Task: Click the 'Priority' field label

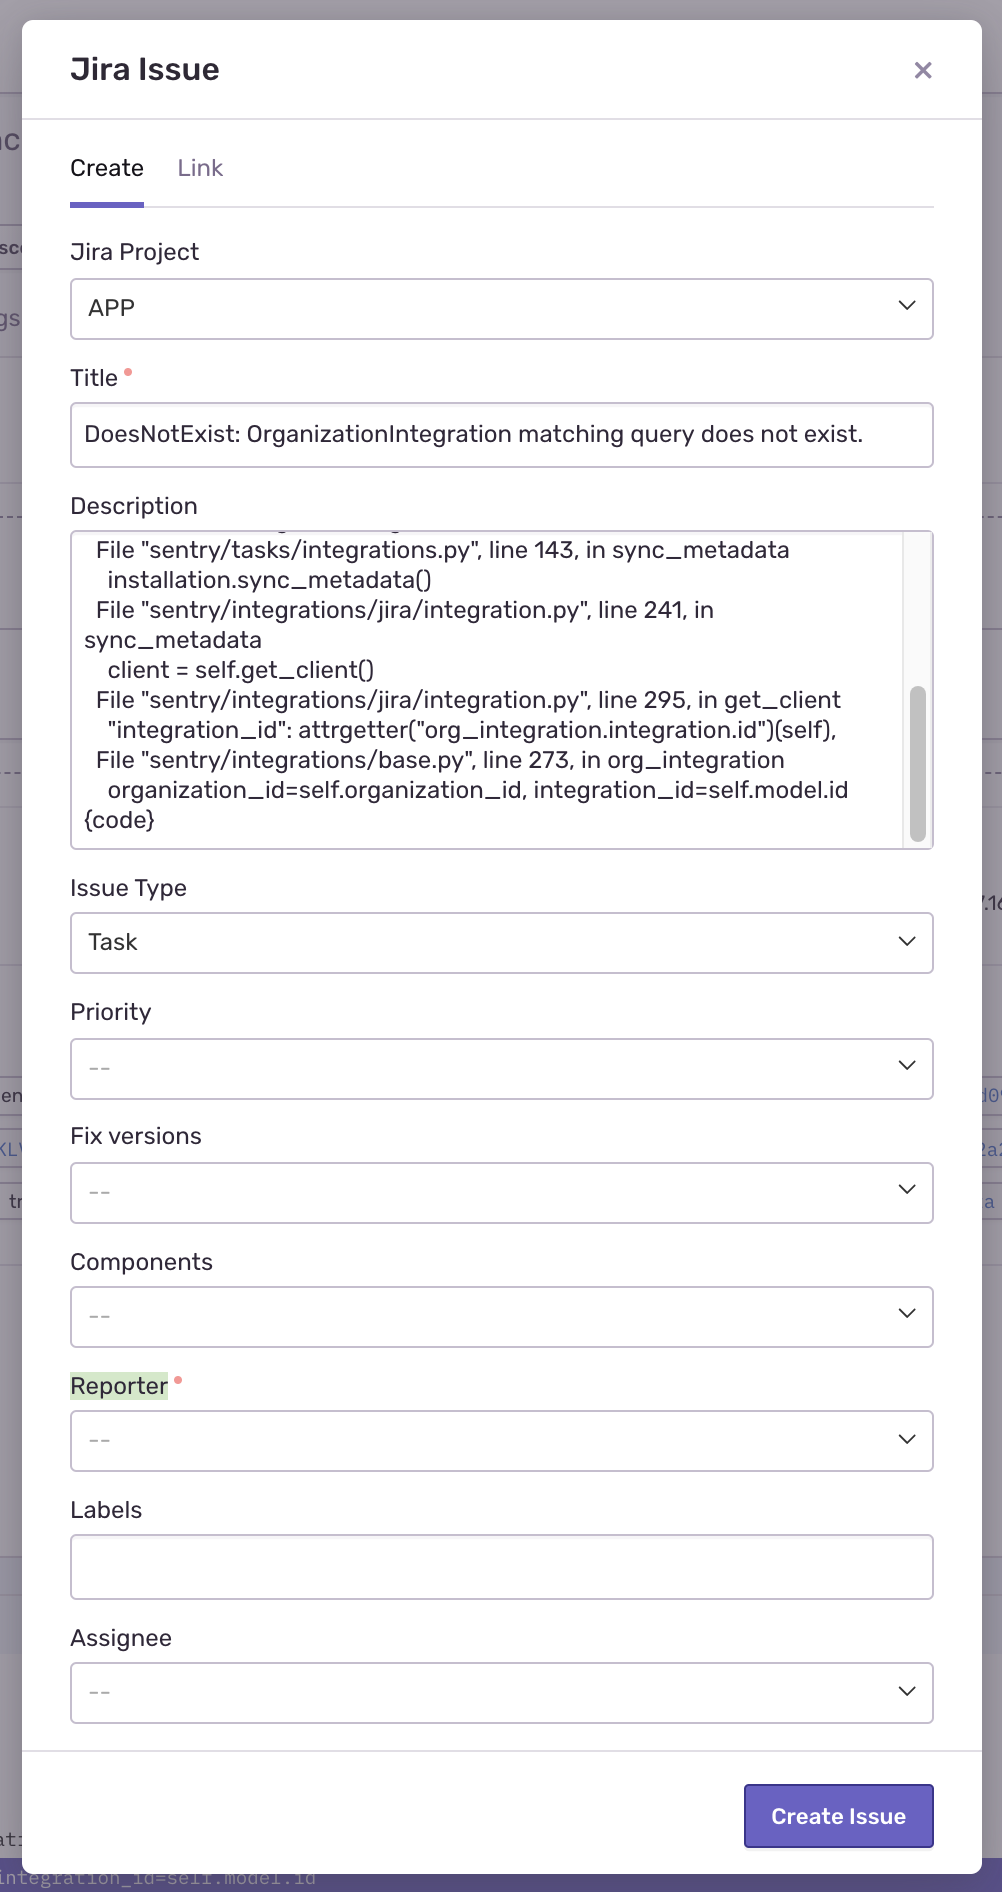Action: tap(110, 1012)
